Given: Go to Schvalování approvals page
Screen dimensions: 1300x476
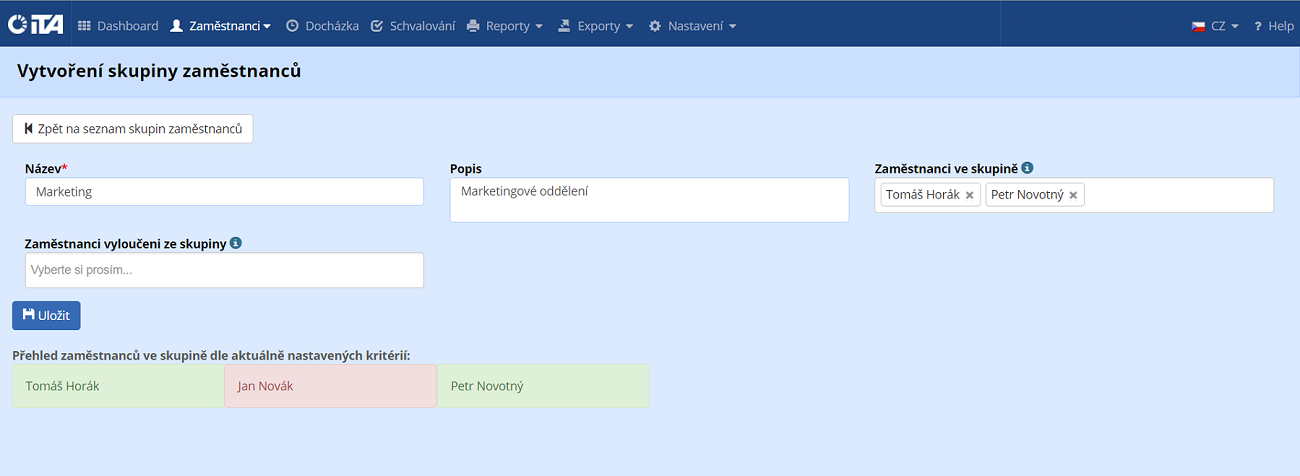Looking at the screenshot, I should coord(412,26).
